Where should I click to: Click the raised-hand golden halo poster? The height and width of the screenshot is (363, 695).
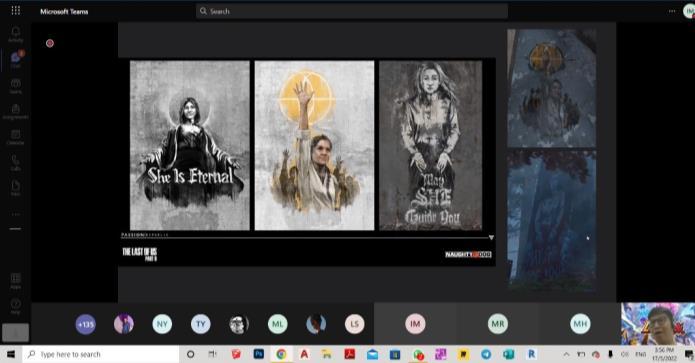[x=314, y=145]
